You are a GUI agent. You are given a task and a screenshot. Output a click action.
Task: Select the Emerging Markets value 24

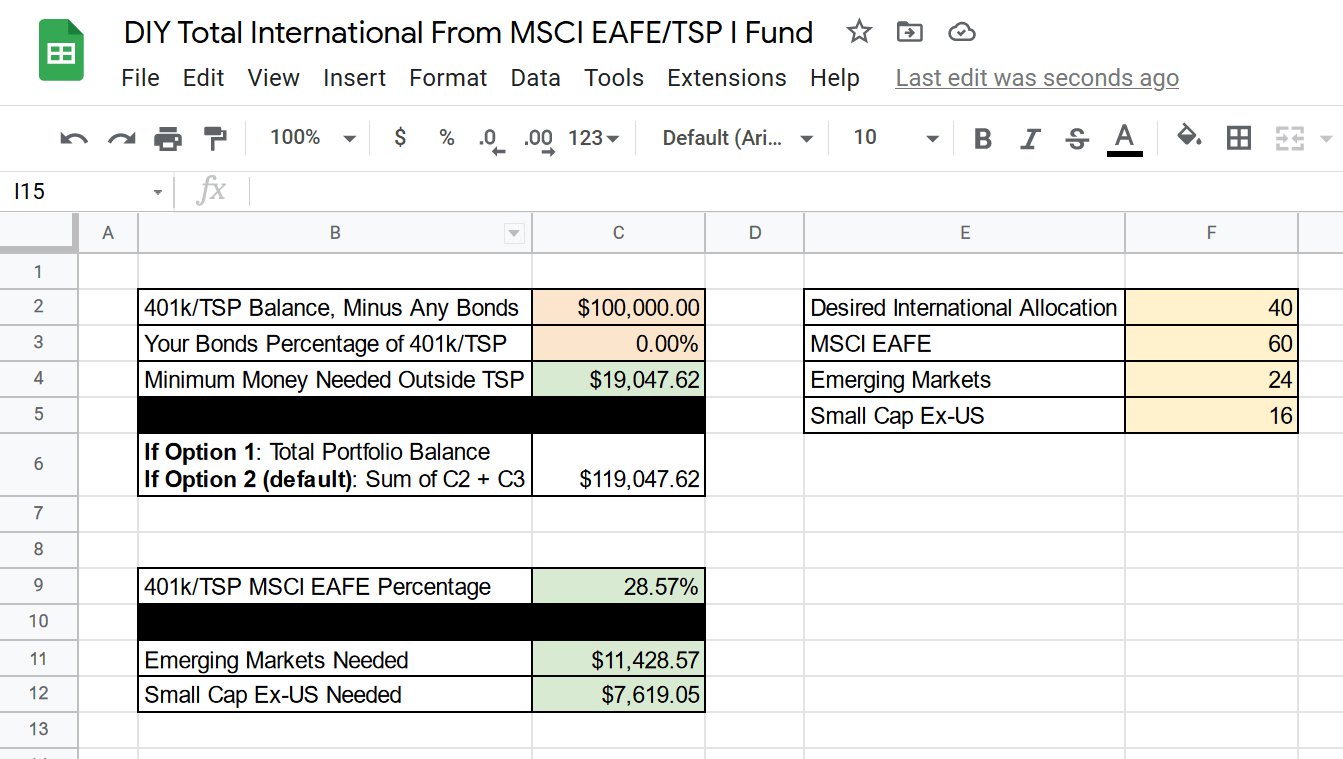(1211, 379)
